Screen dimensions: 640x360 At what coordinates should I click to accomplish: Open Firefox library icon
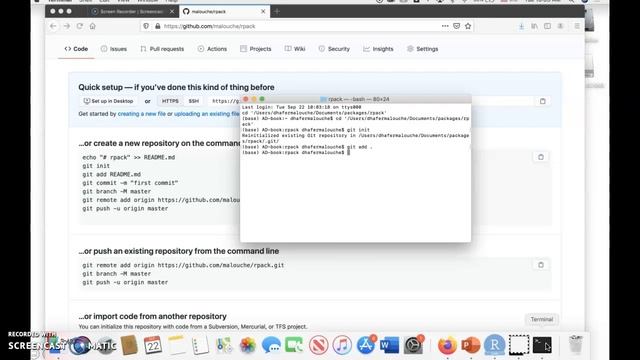[x=534, y=26]
